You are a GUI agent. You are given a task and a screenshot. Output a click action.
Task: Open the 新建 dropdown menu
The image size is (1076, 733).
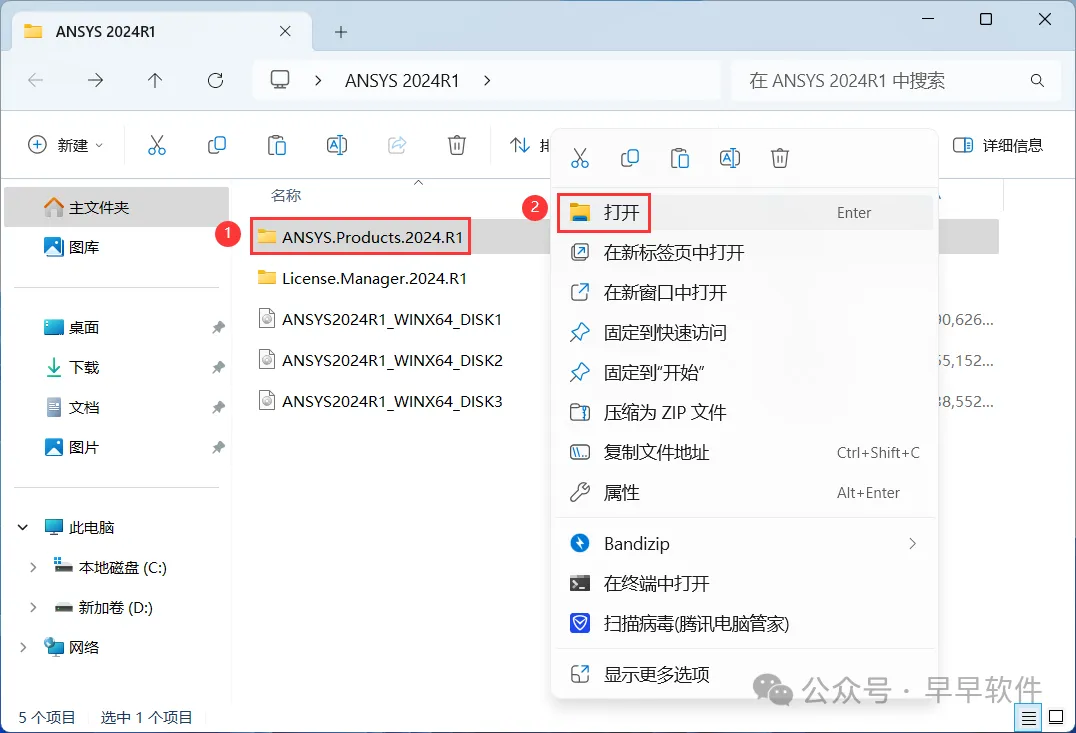coord(65,145)
